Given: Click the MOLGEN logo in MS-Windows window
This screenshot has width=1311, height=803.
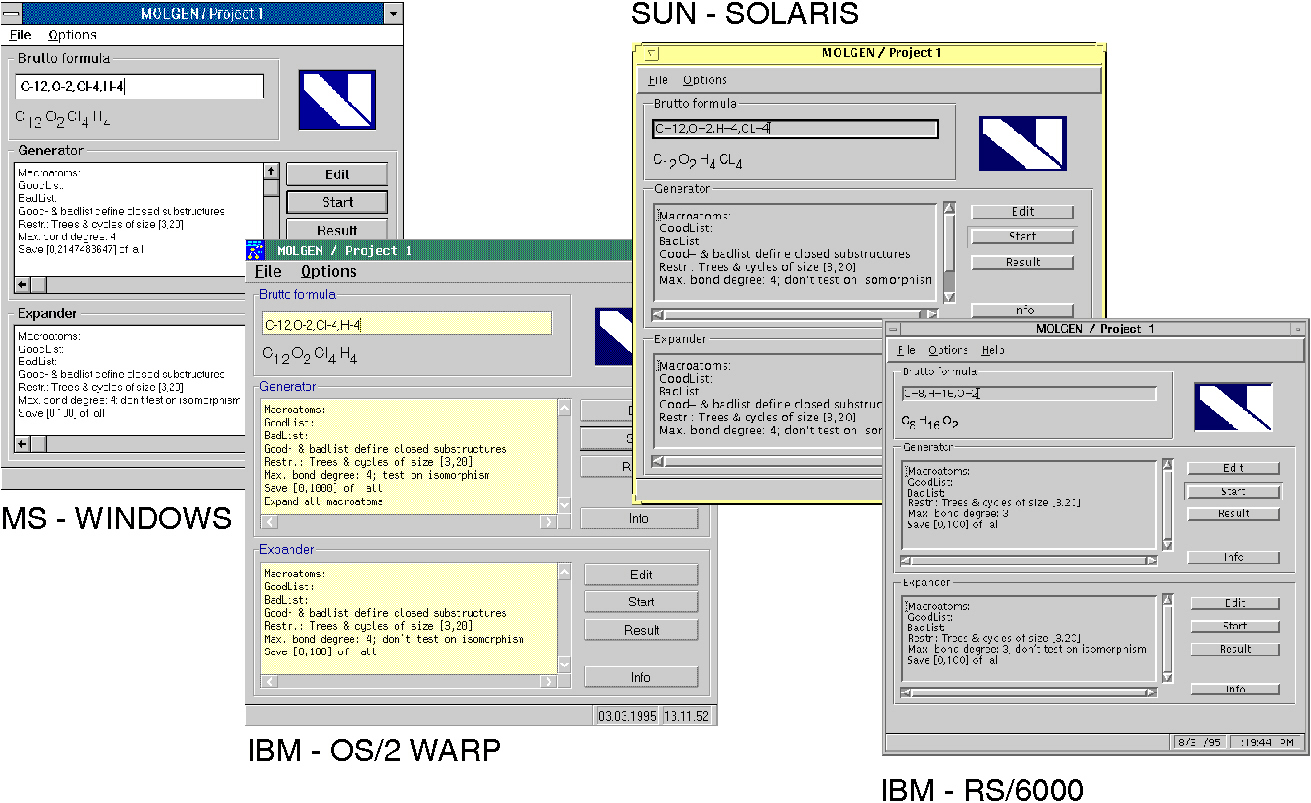Looking at the screenshot, I should [x=337, y=99].
